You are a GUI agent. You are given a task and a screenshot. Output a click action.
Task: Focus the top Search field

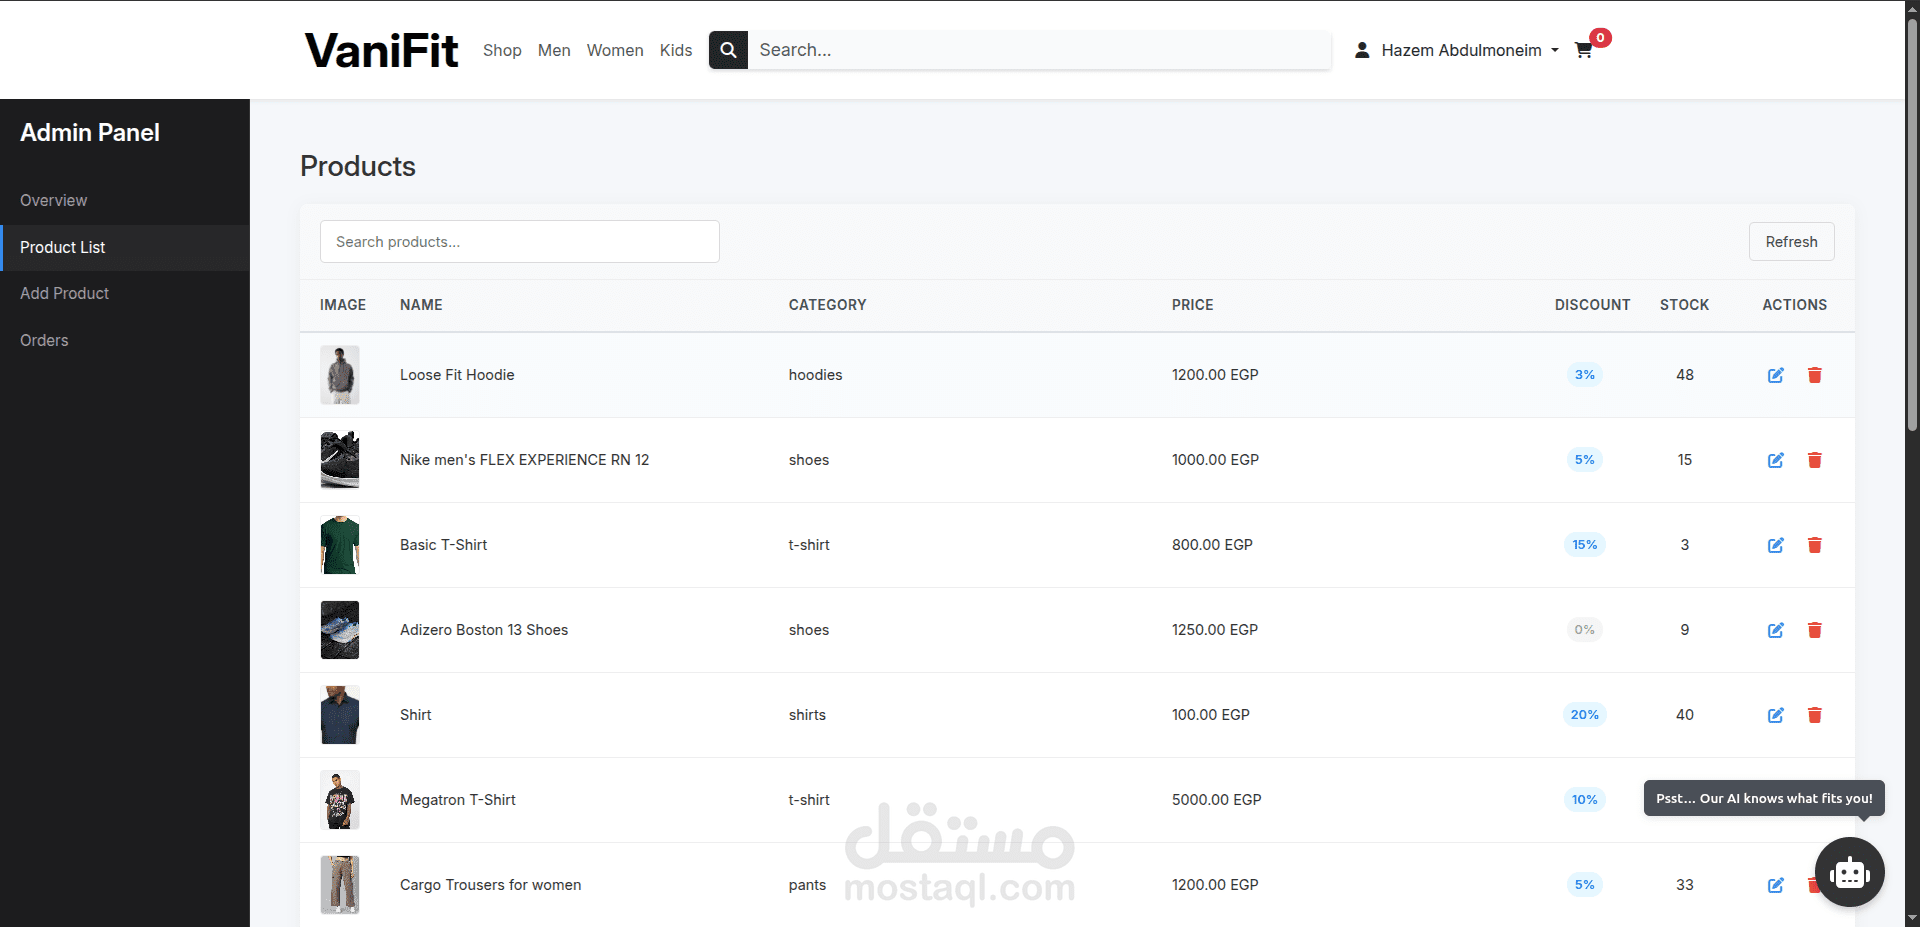1039,50
